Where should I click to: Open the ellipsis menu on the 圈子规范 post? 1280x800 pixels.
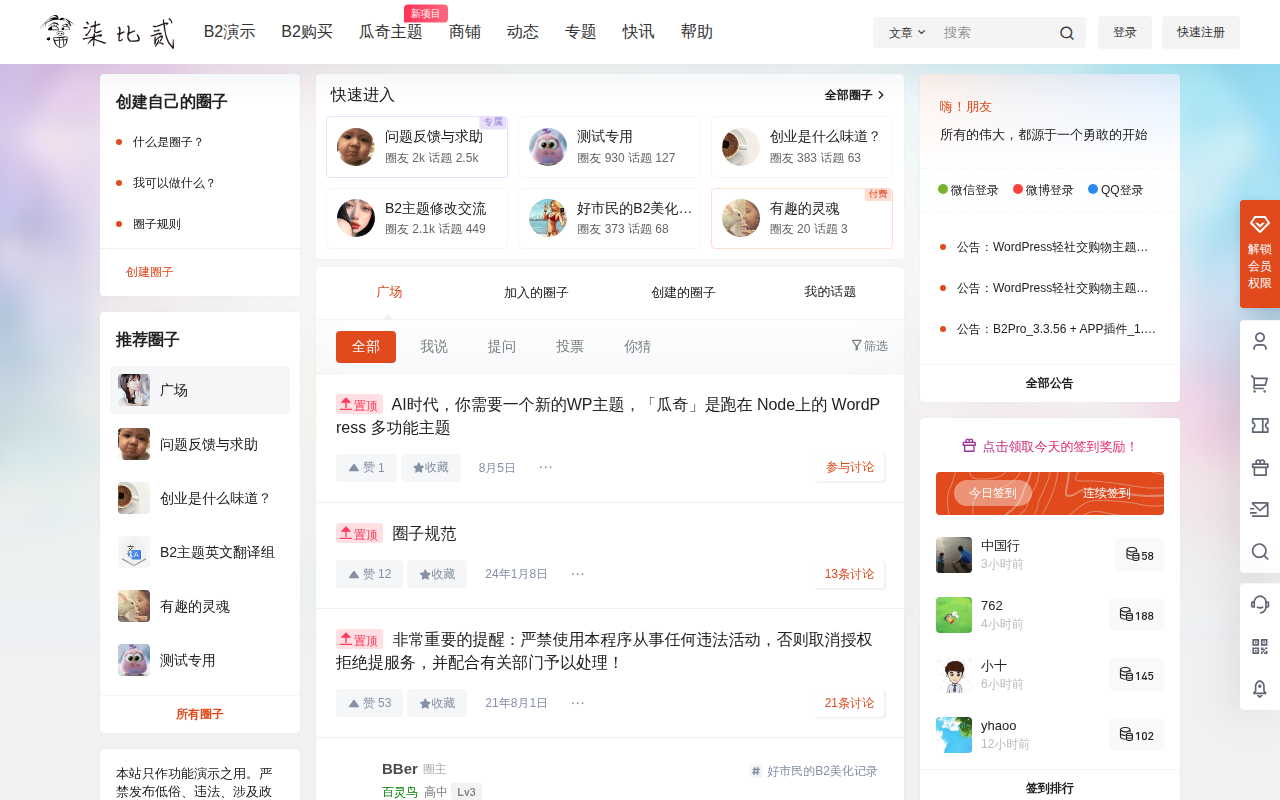[577, 574]
